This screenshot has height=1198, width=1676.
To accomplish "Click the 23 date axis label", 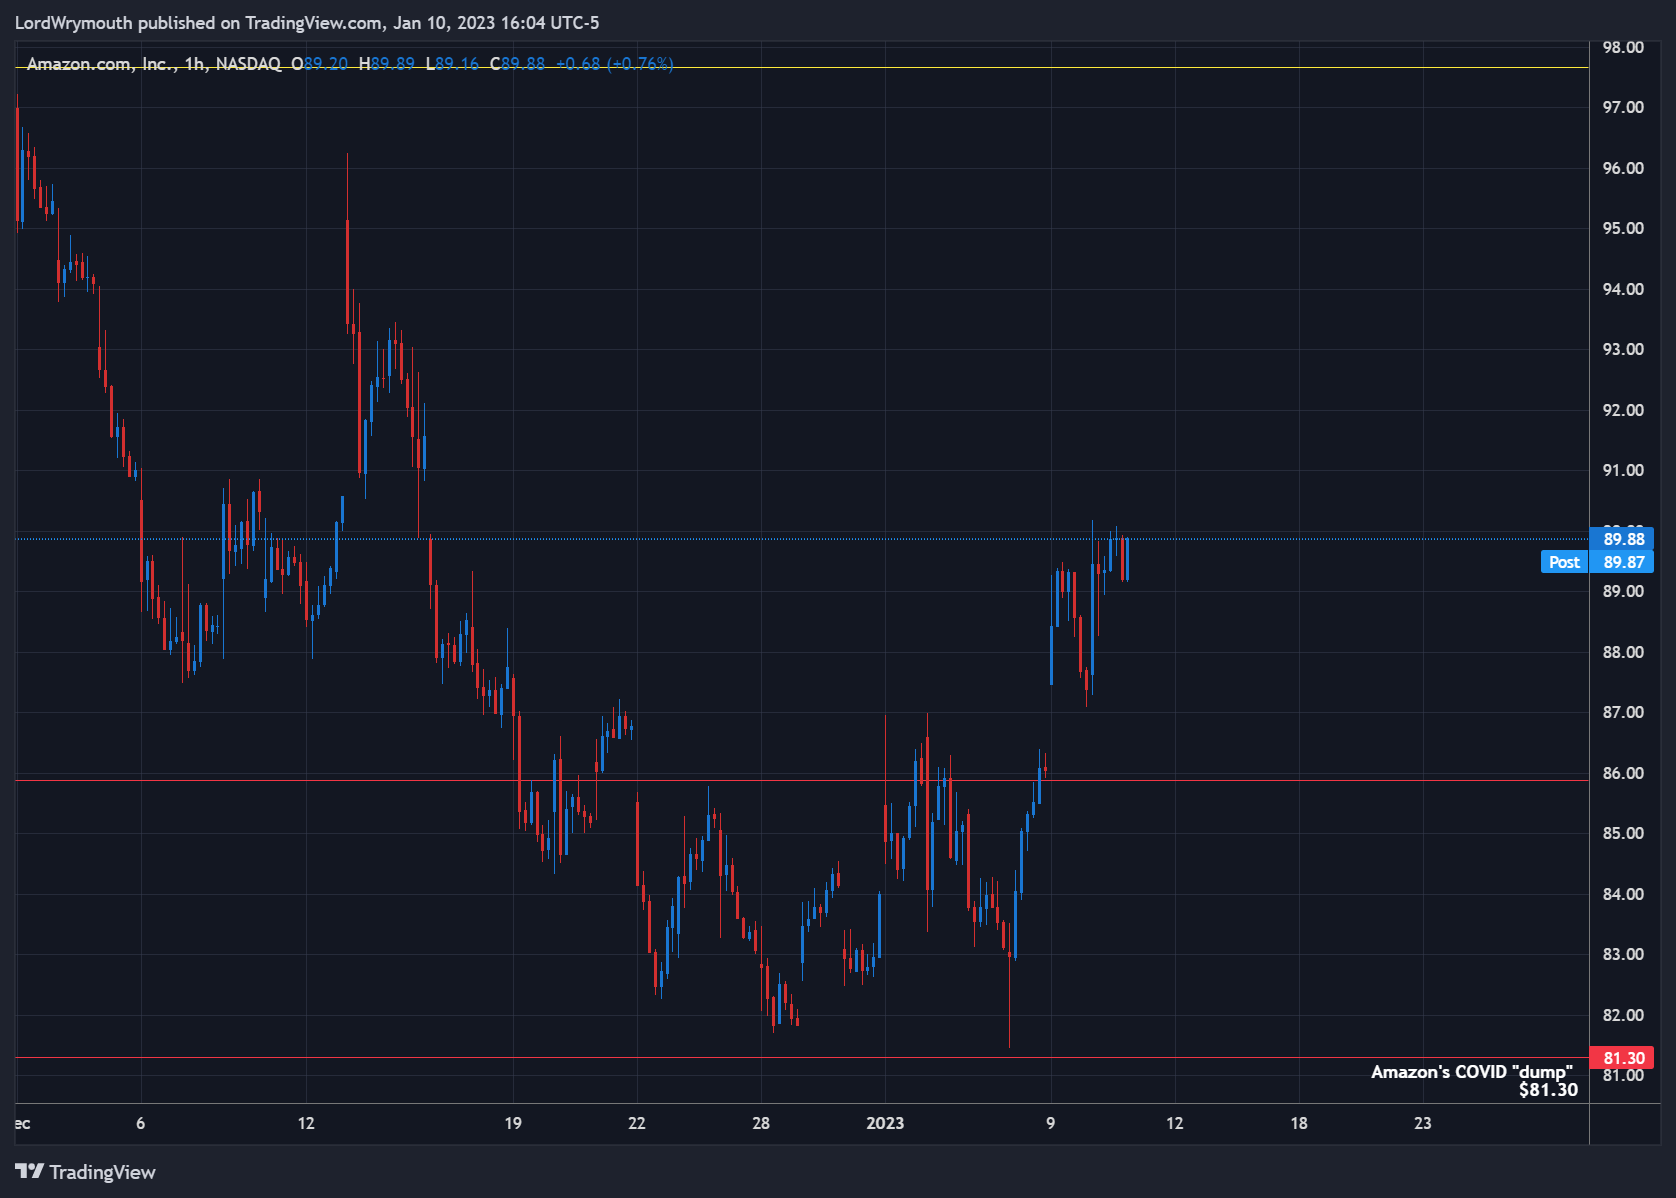I will coord(1422,1123).
